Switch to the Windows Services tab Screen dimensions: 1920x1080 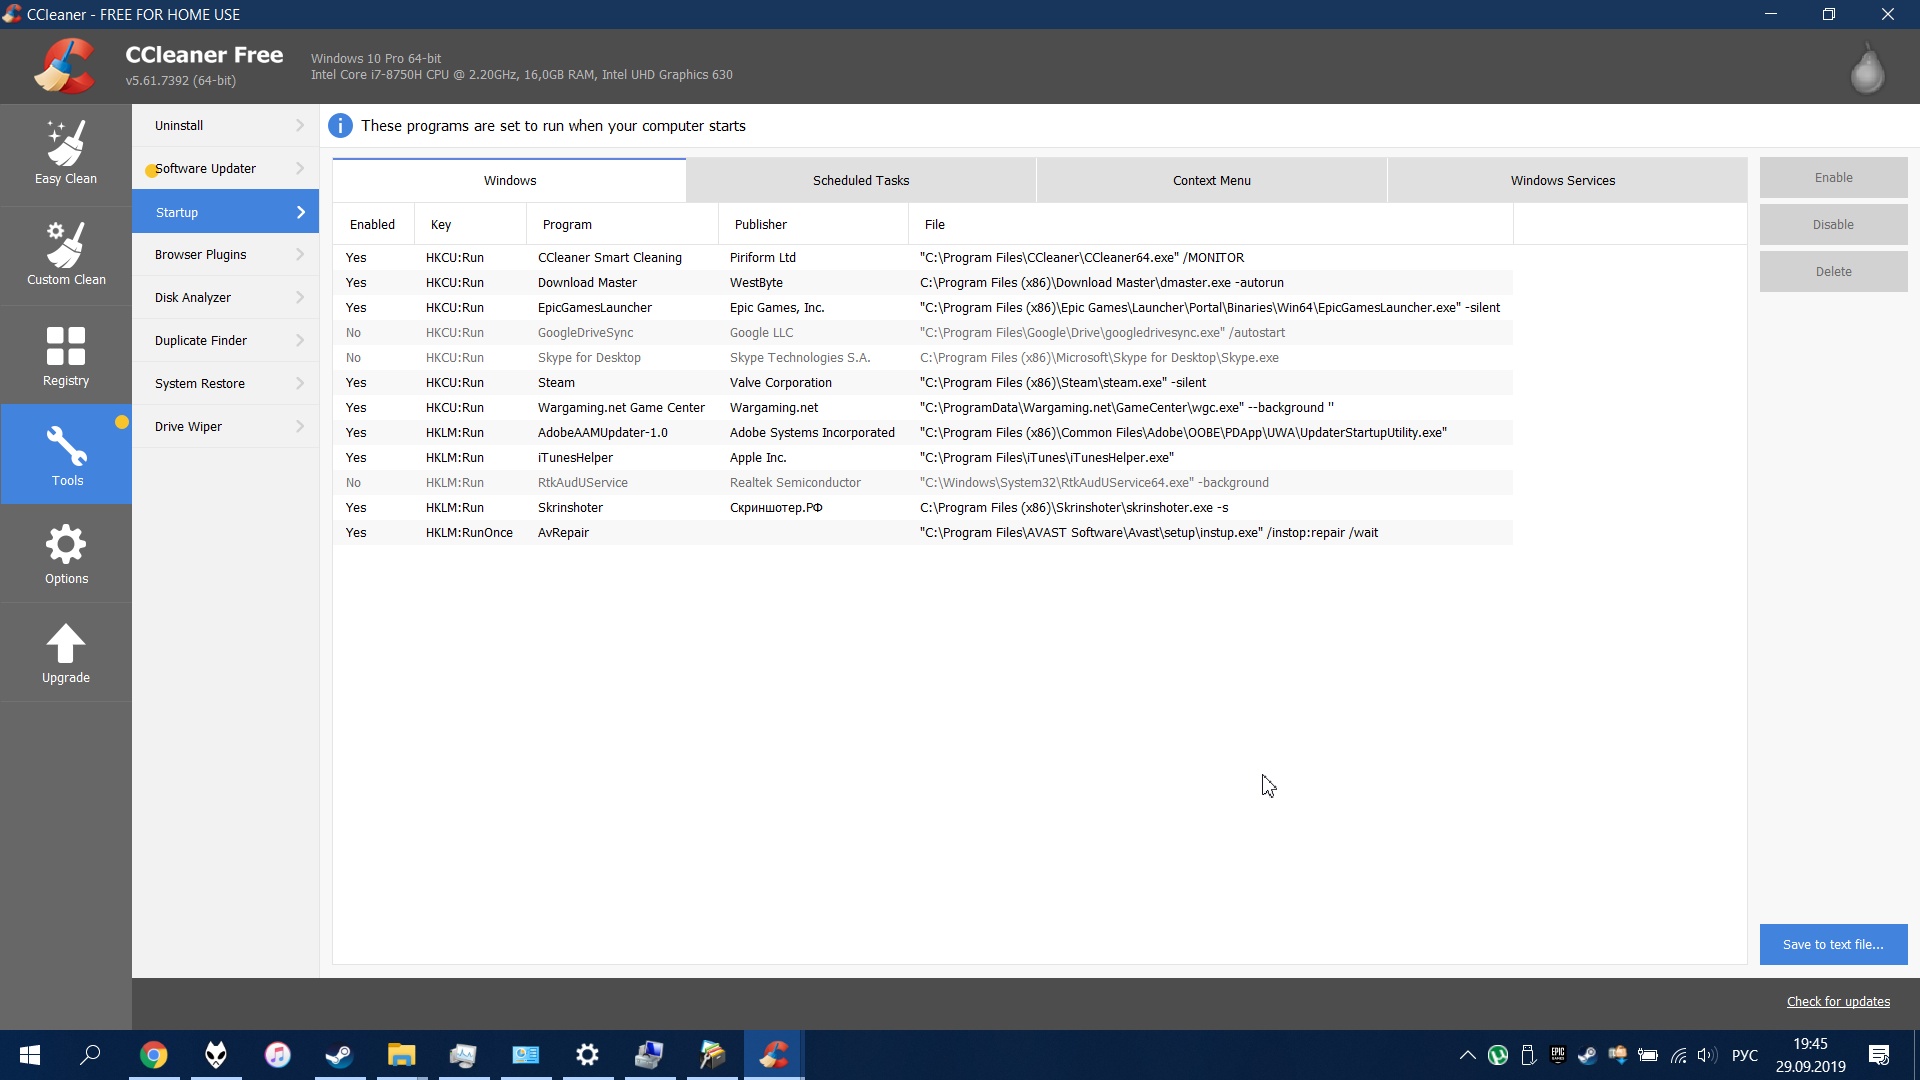1562,181
